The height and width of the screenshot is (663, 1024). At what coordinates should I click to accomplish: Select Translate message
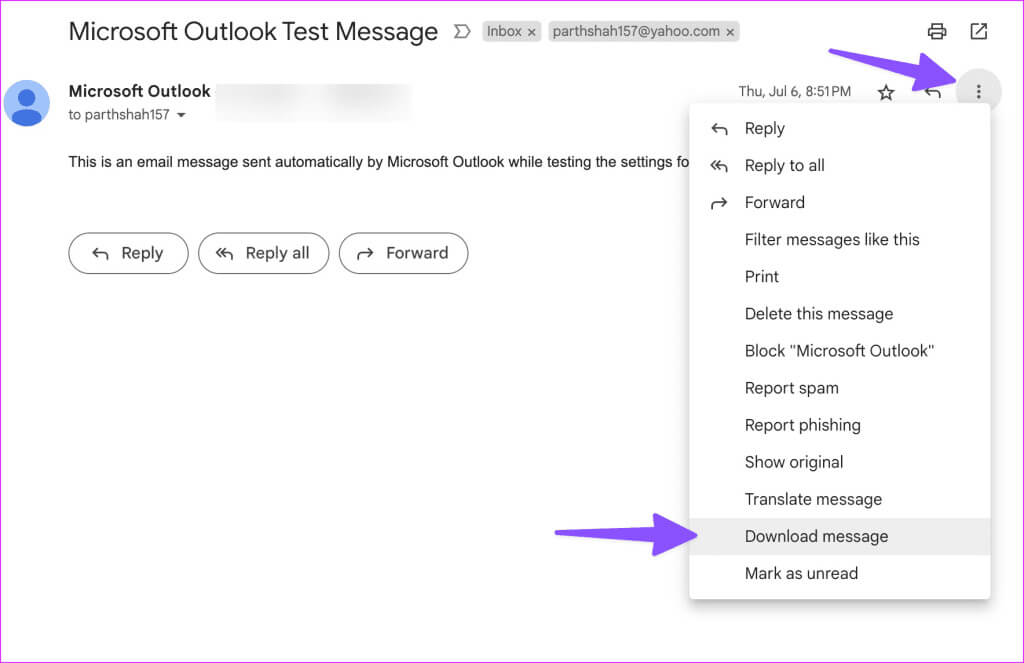(840, 500)
